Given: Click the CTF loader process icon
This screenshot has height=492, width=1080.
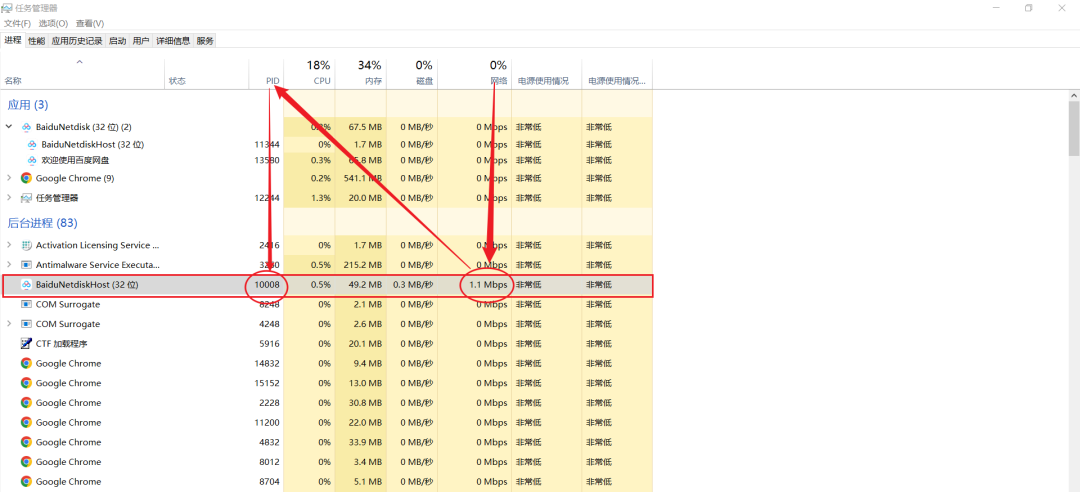Looking at the screenshot, I should click(x=26, y=343).
